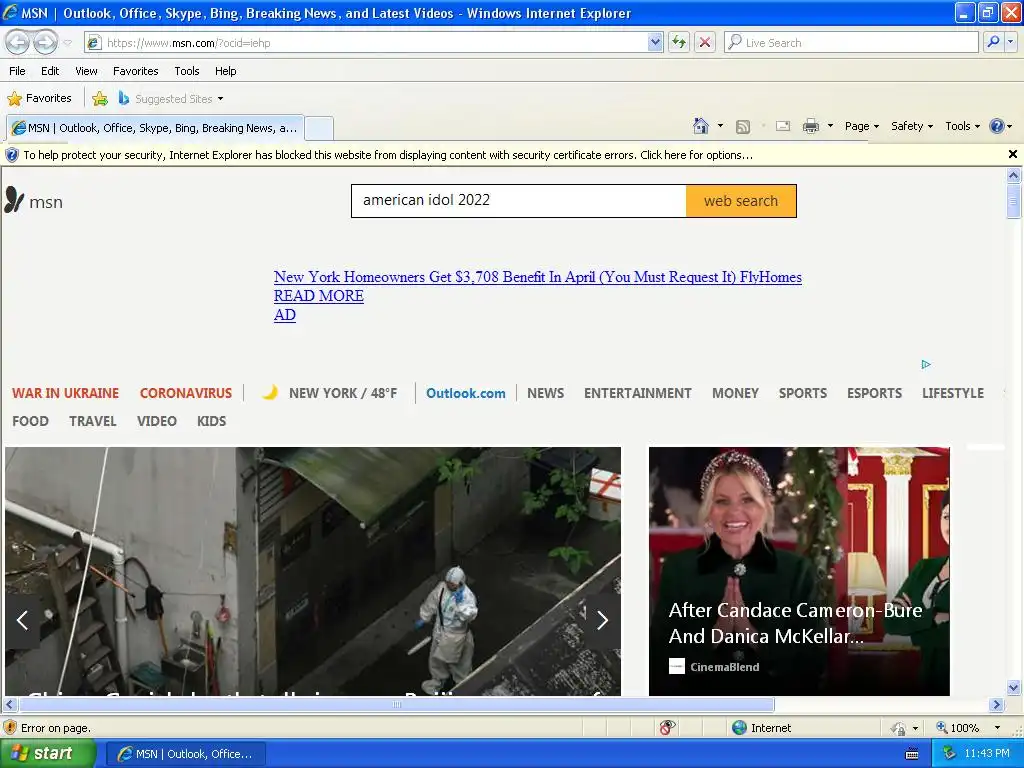Open the Home button dropdown arrow
Screen dimensions: 1024x768
click(x=720, y=126)
